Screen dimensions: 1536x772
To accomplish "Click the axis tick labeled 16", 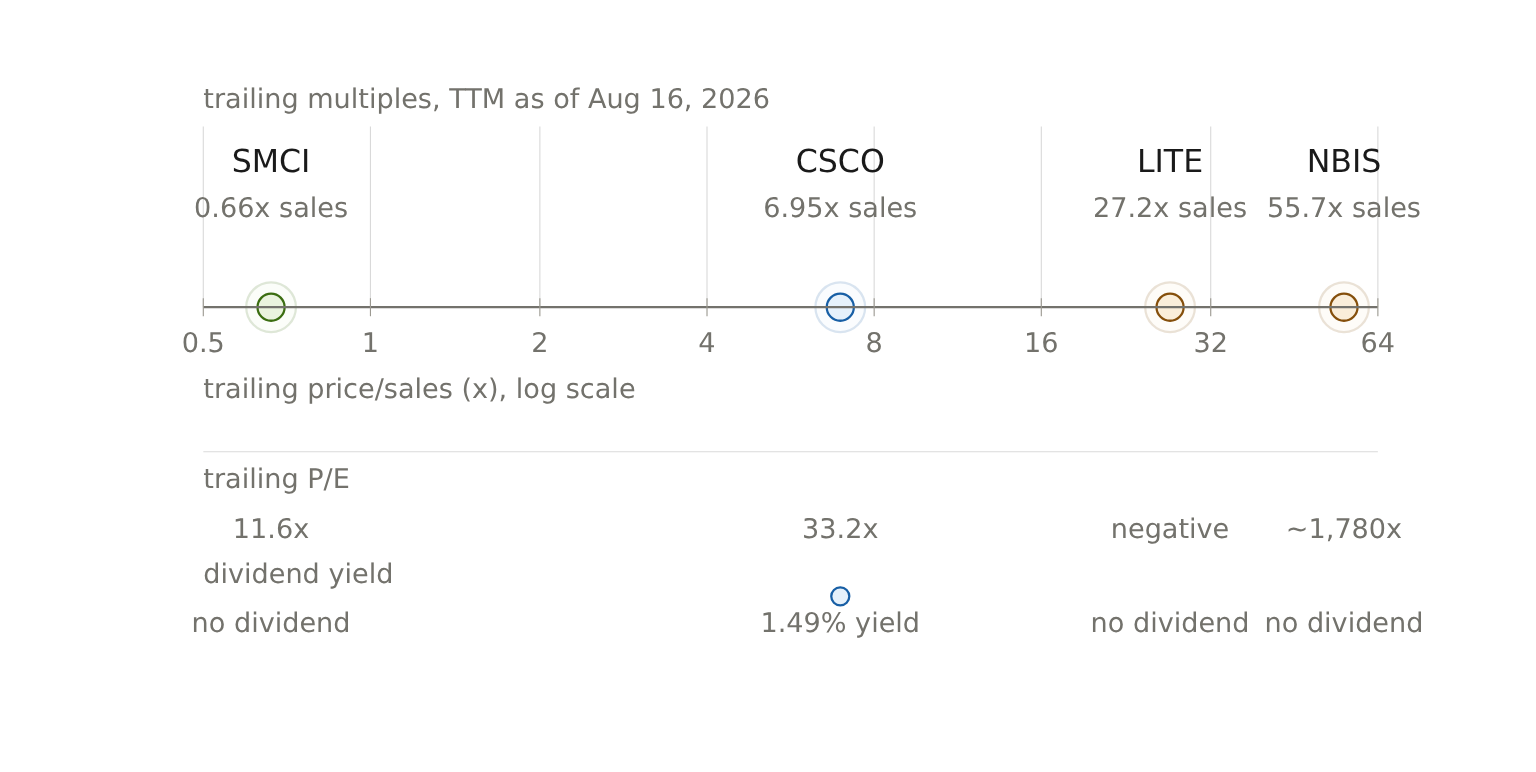I will click(x=1041, y=344).
